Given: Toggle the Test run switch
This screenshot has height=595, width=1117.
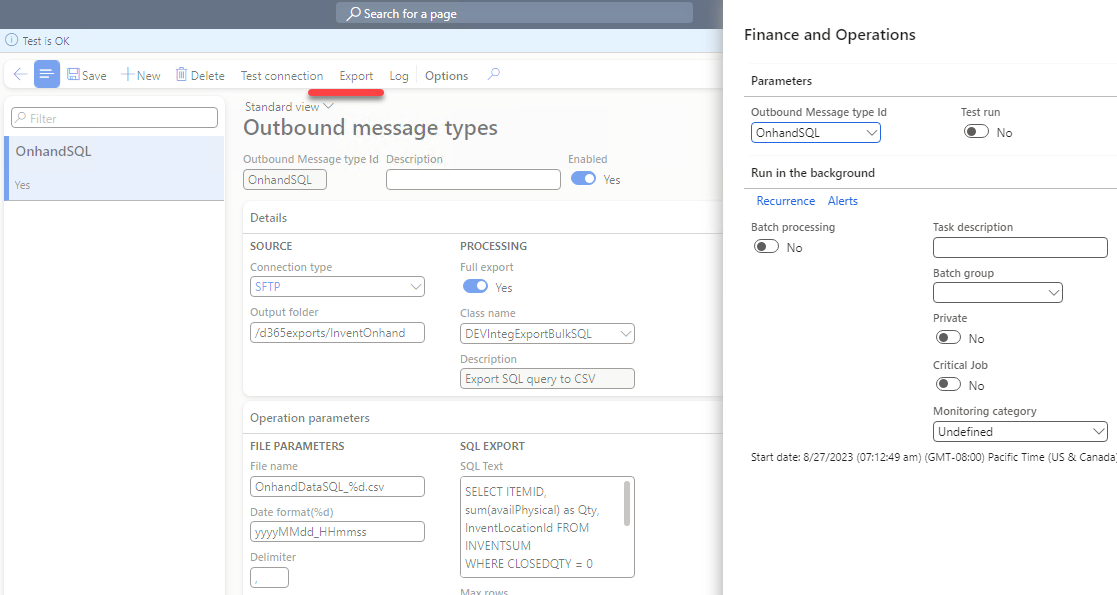Looking at the screenshot, I should point(976,132).
